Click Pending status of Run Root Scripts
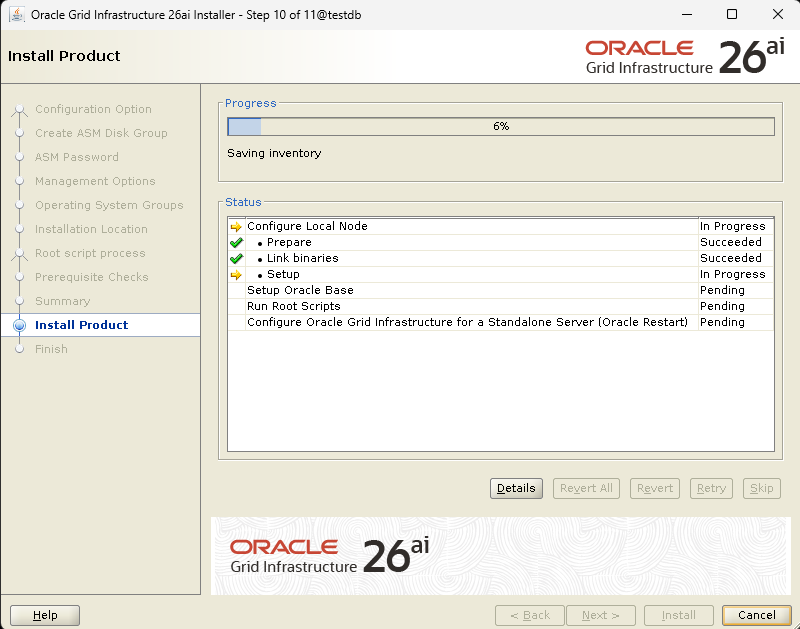Screen dimensions: 800x629 [x=722, y=306]
